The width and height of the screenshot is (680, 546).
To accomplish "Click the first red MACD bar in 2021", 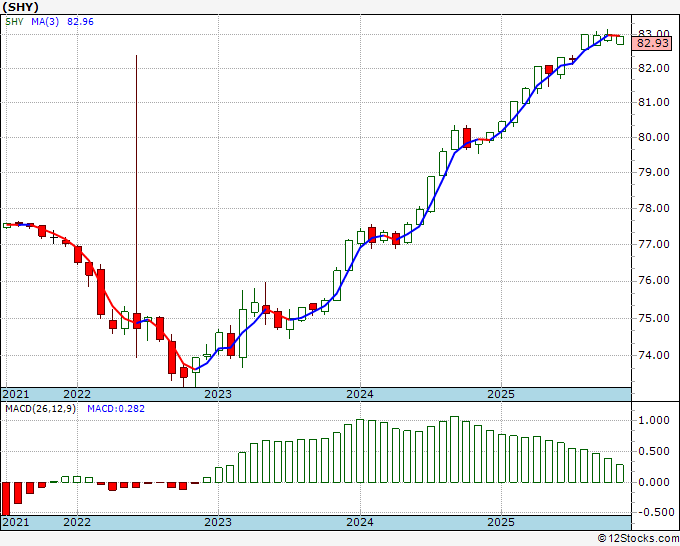I will point(6,498).
